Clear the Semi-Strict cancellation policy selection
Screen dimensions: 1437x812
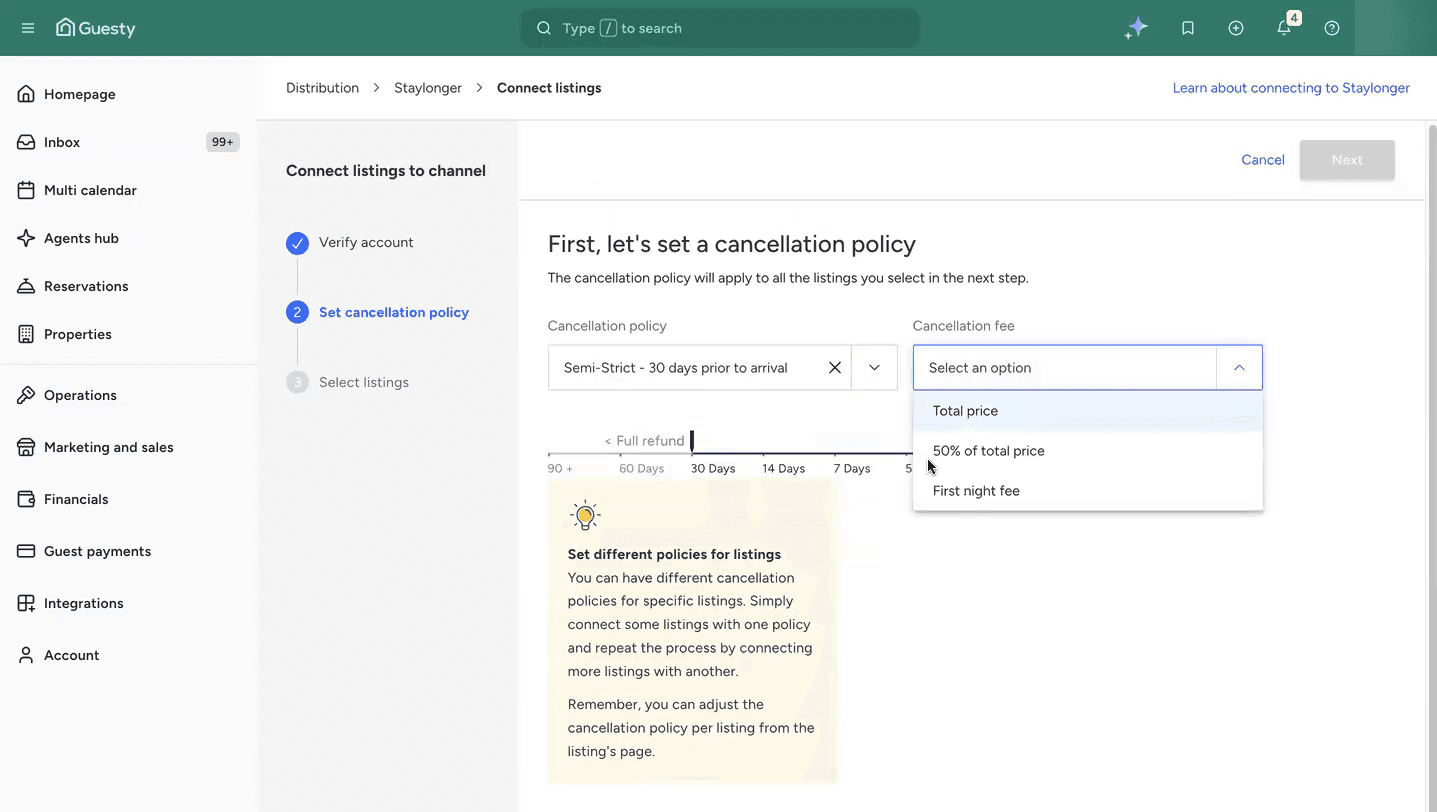[x=835, y=368]
